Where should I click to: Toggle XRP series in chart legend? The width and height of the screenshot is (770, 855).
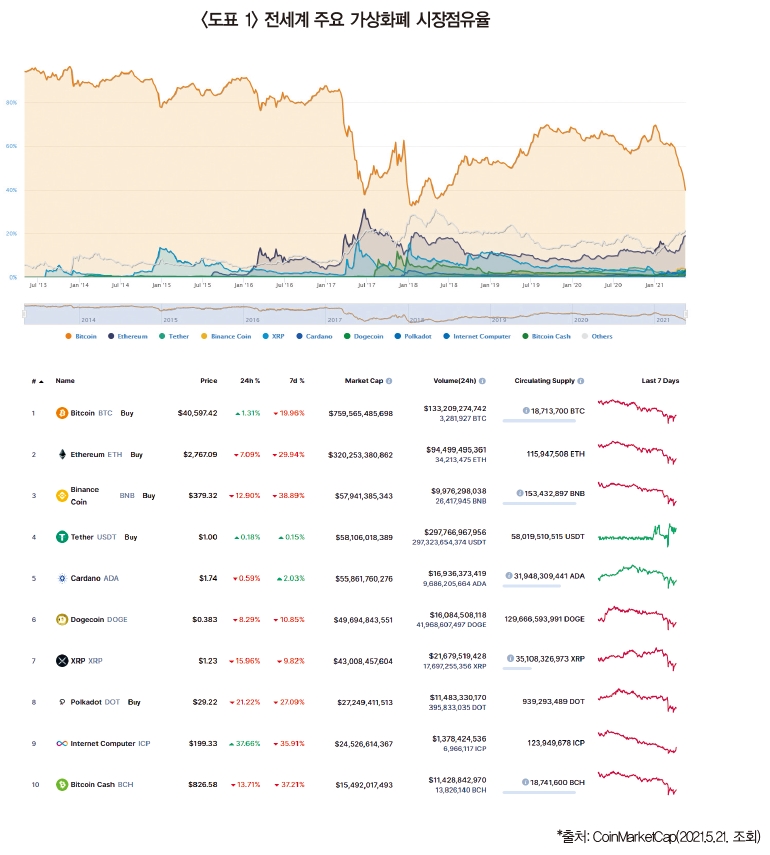pyautogui.click(x=274, y=336)
